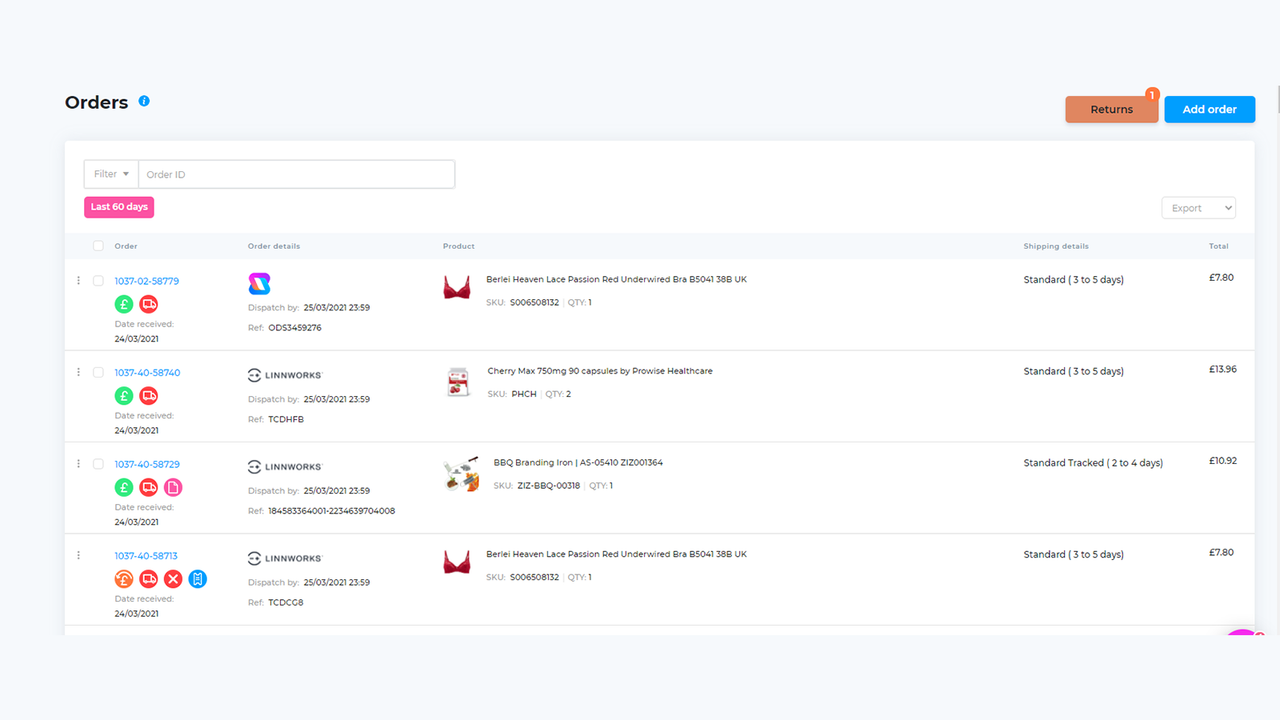1280x720 pixels.
Task: Click the orange refund icon on order 1037-40-58713
Action: [123, 578]
